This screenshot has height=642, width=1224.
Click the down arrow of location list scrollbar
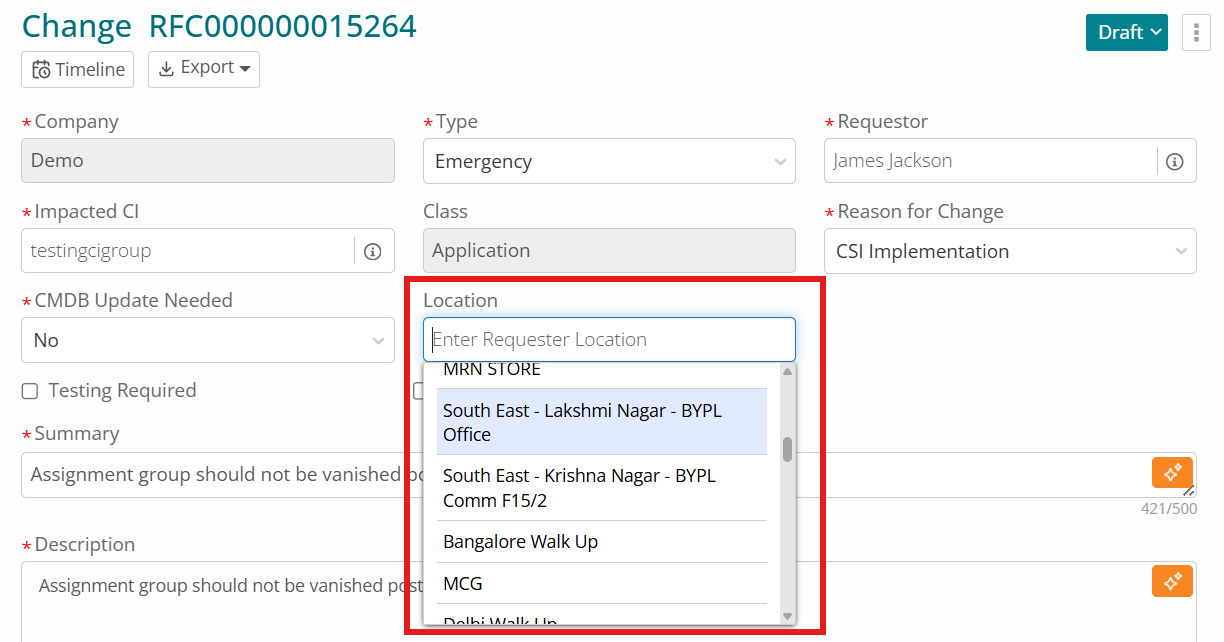[787, 615]
